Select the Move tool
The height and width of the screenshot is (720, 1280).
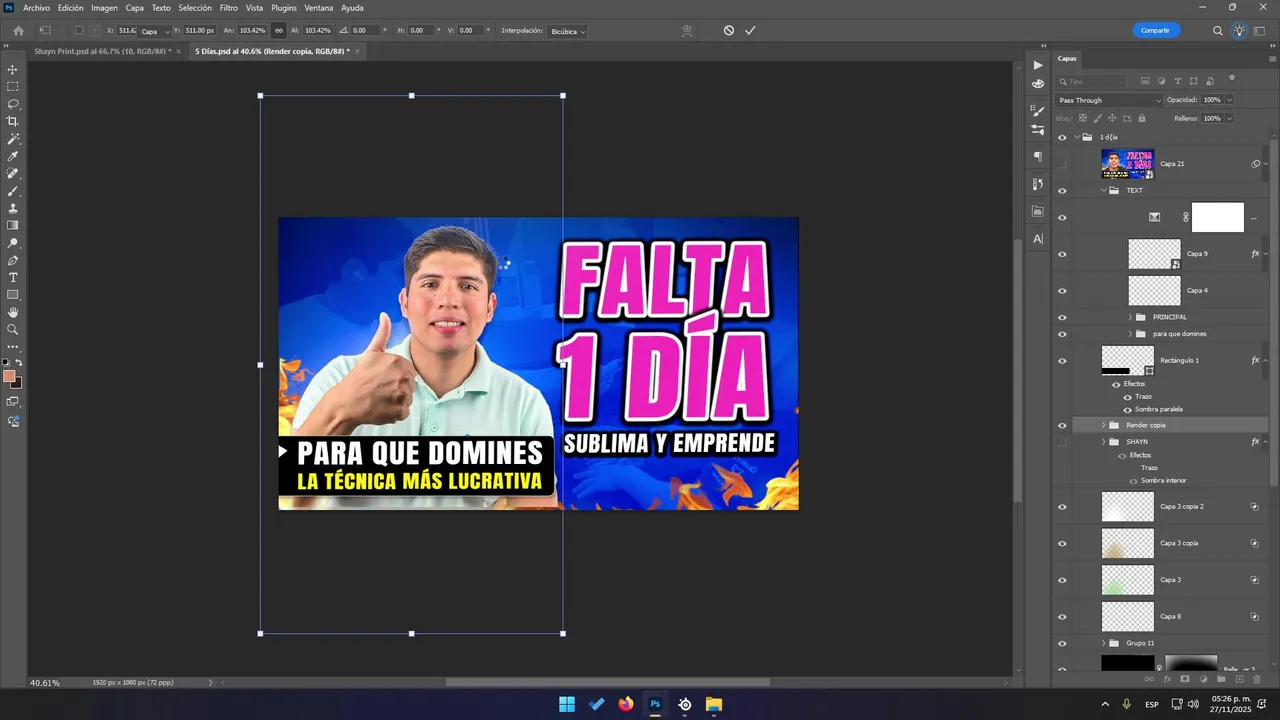[13, 70]
